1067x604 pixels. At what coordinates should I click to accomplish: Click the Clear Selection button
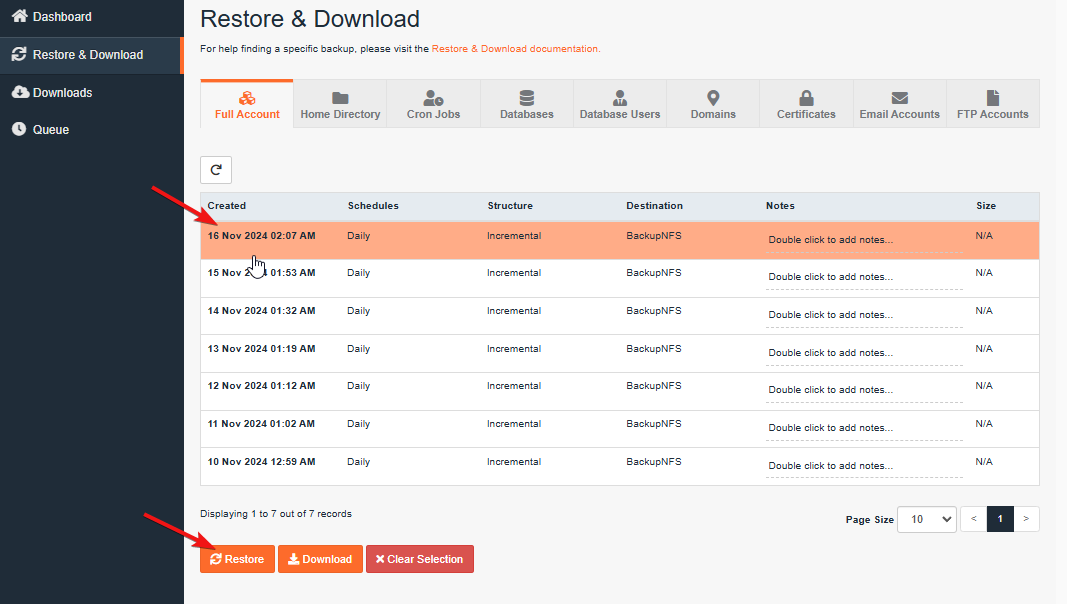419,559
